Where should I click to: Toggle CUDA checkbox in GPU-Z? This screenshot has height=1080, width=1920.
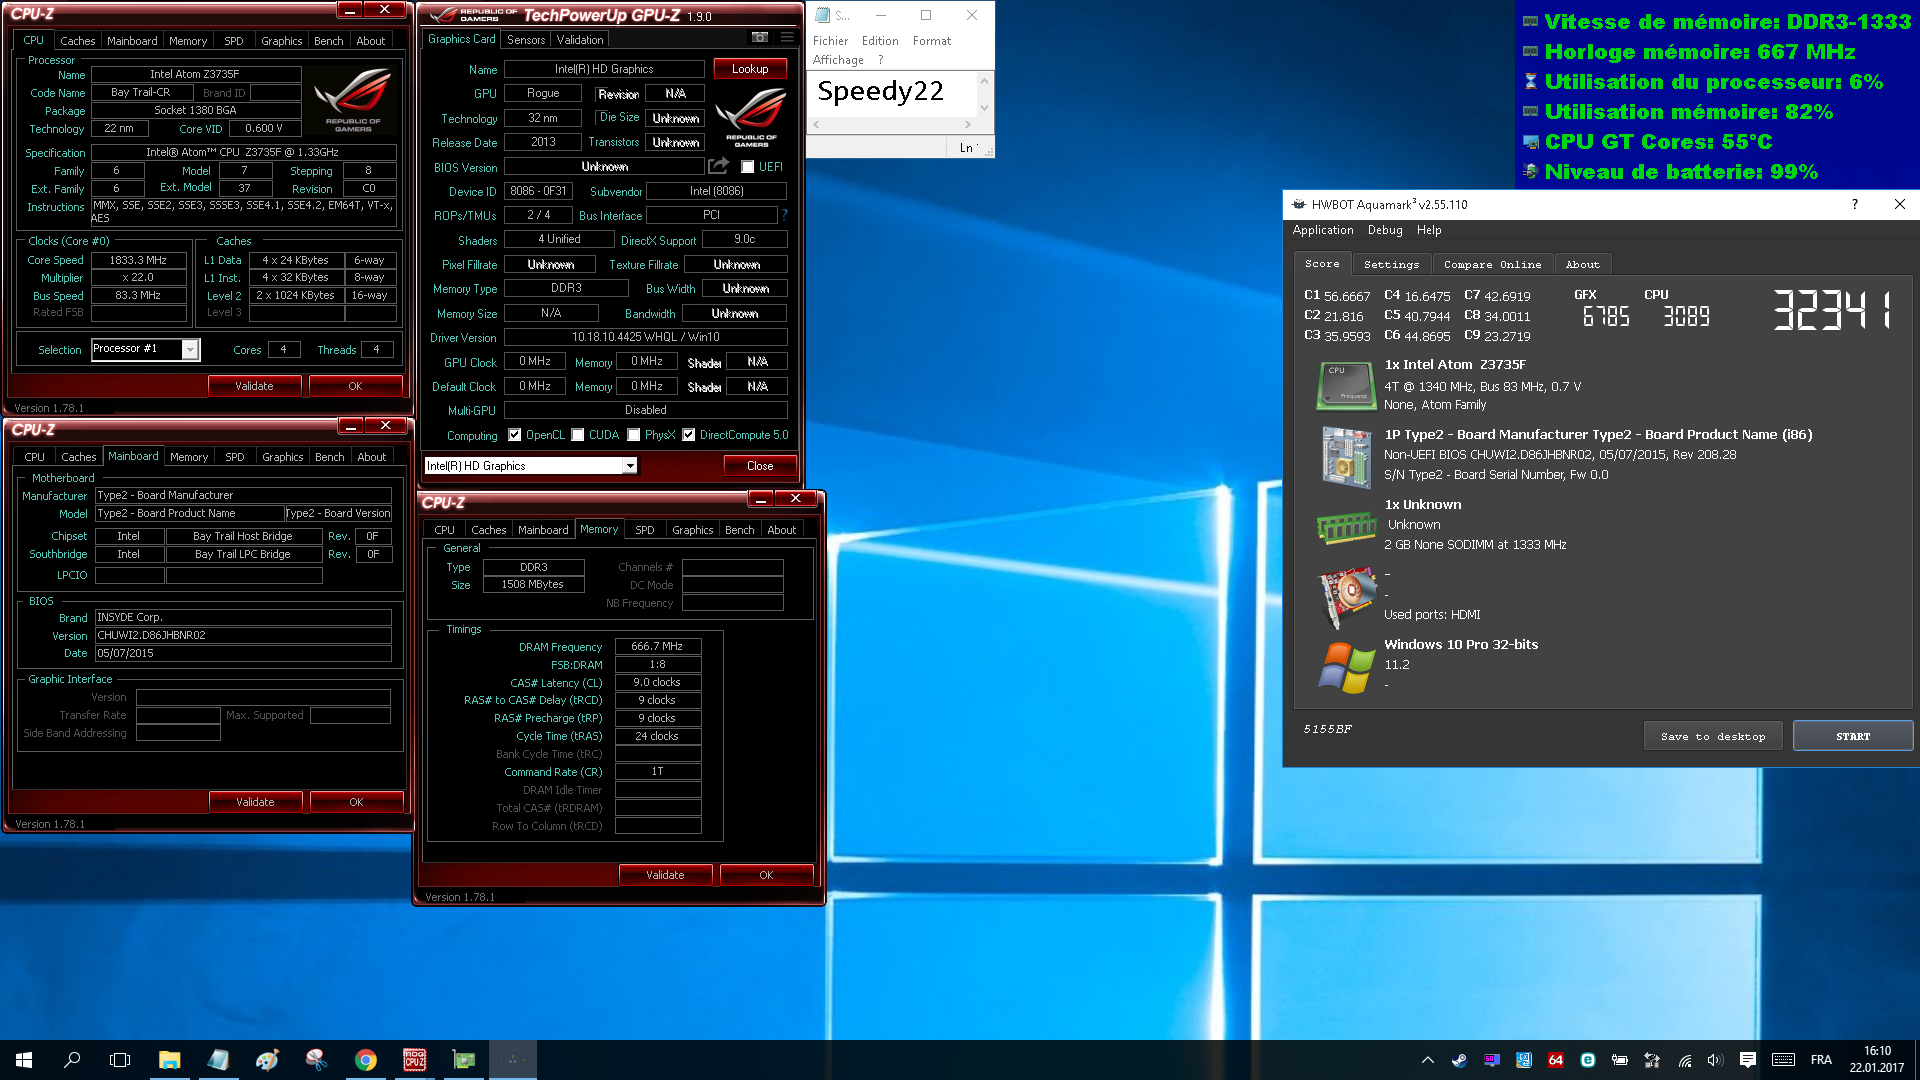pos(577,435)
